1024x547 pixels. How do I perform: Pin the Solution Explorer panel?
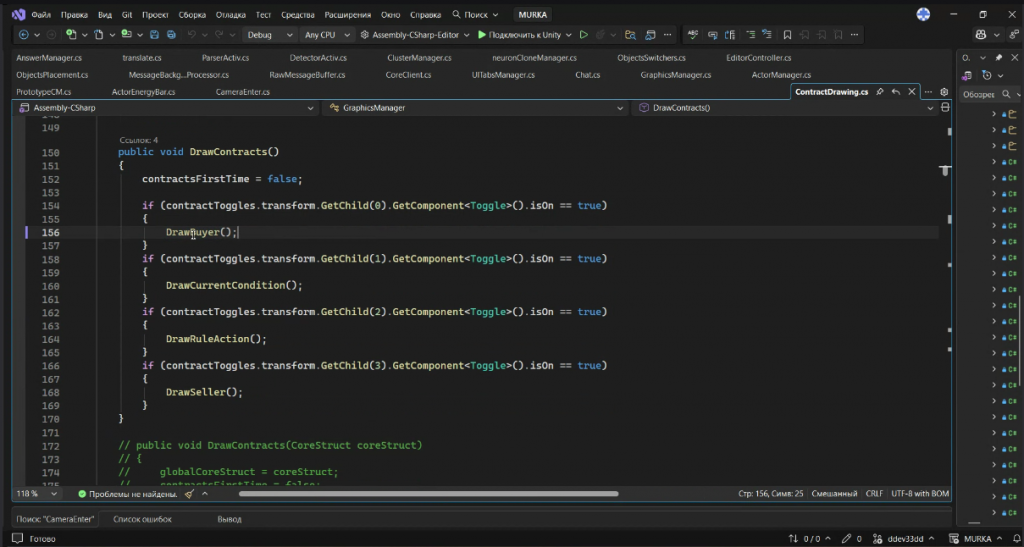click(998, 57)
